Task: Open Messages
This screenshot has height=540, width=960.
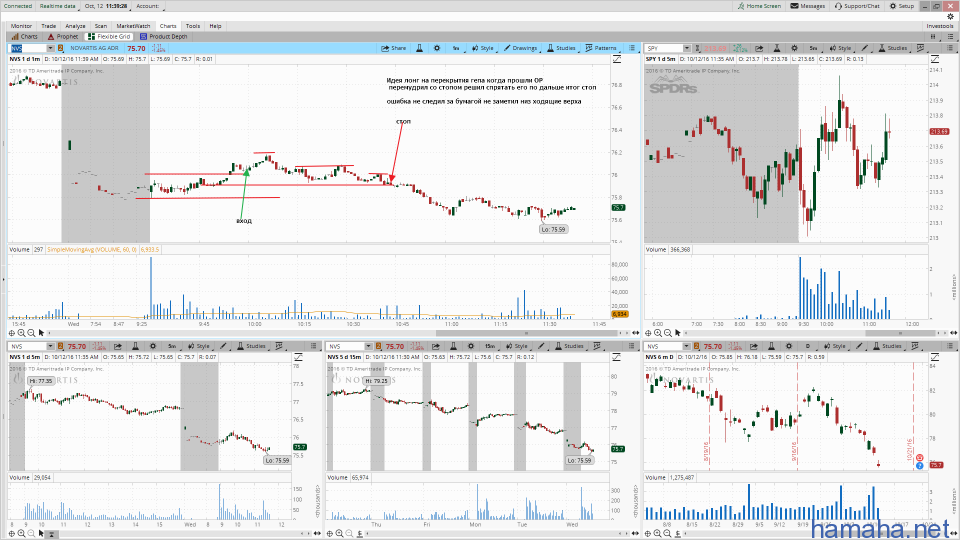Action: pyautogui.click(x=808, y=6)
